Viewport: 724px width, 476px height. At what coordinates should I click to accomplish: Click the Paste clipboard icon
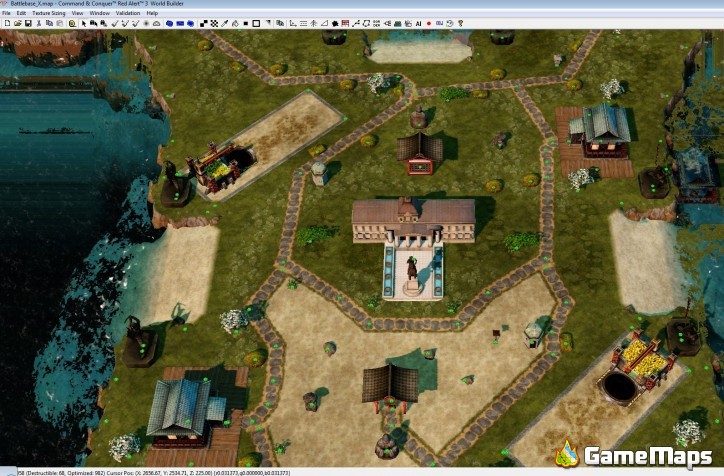coord(60,23)
